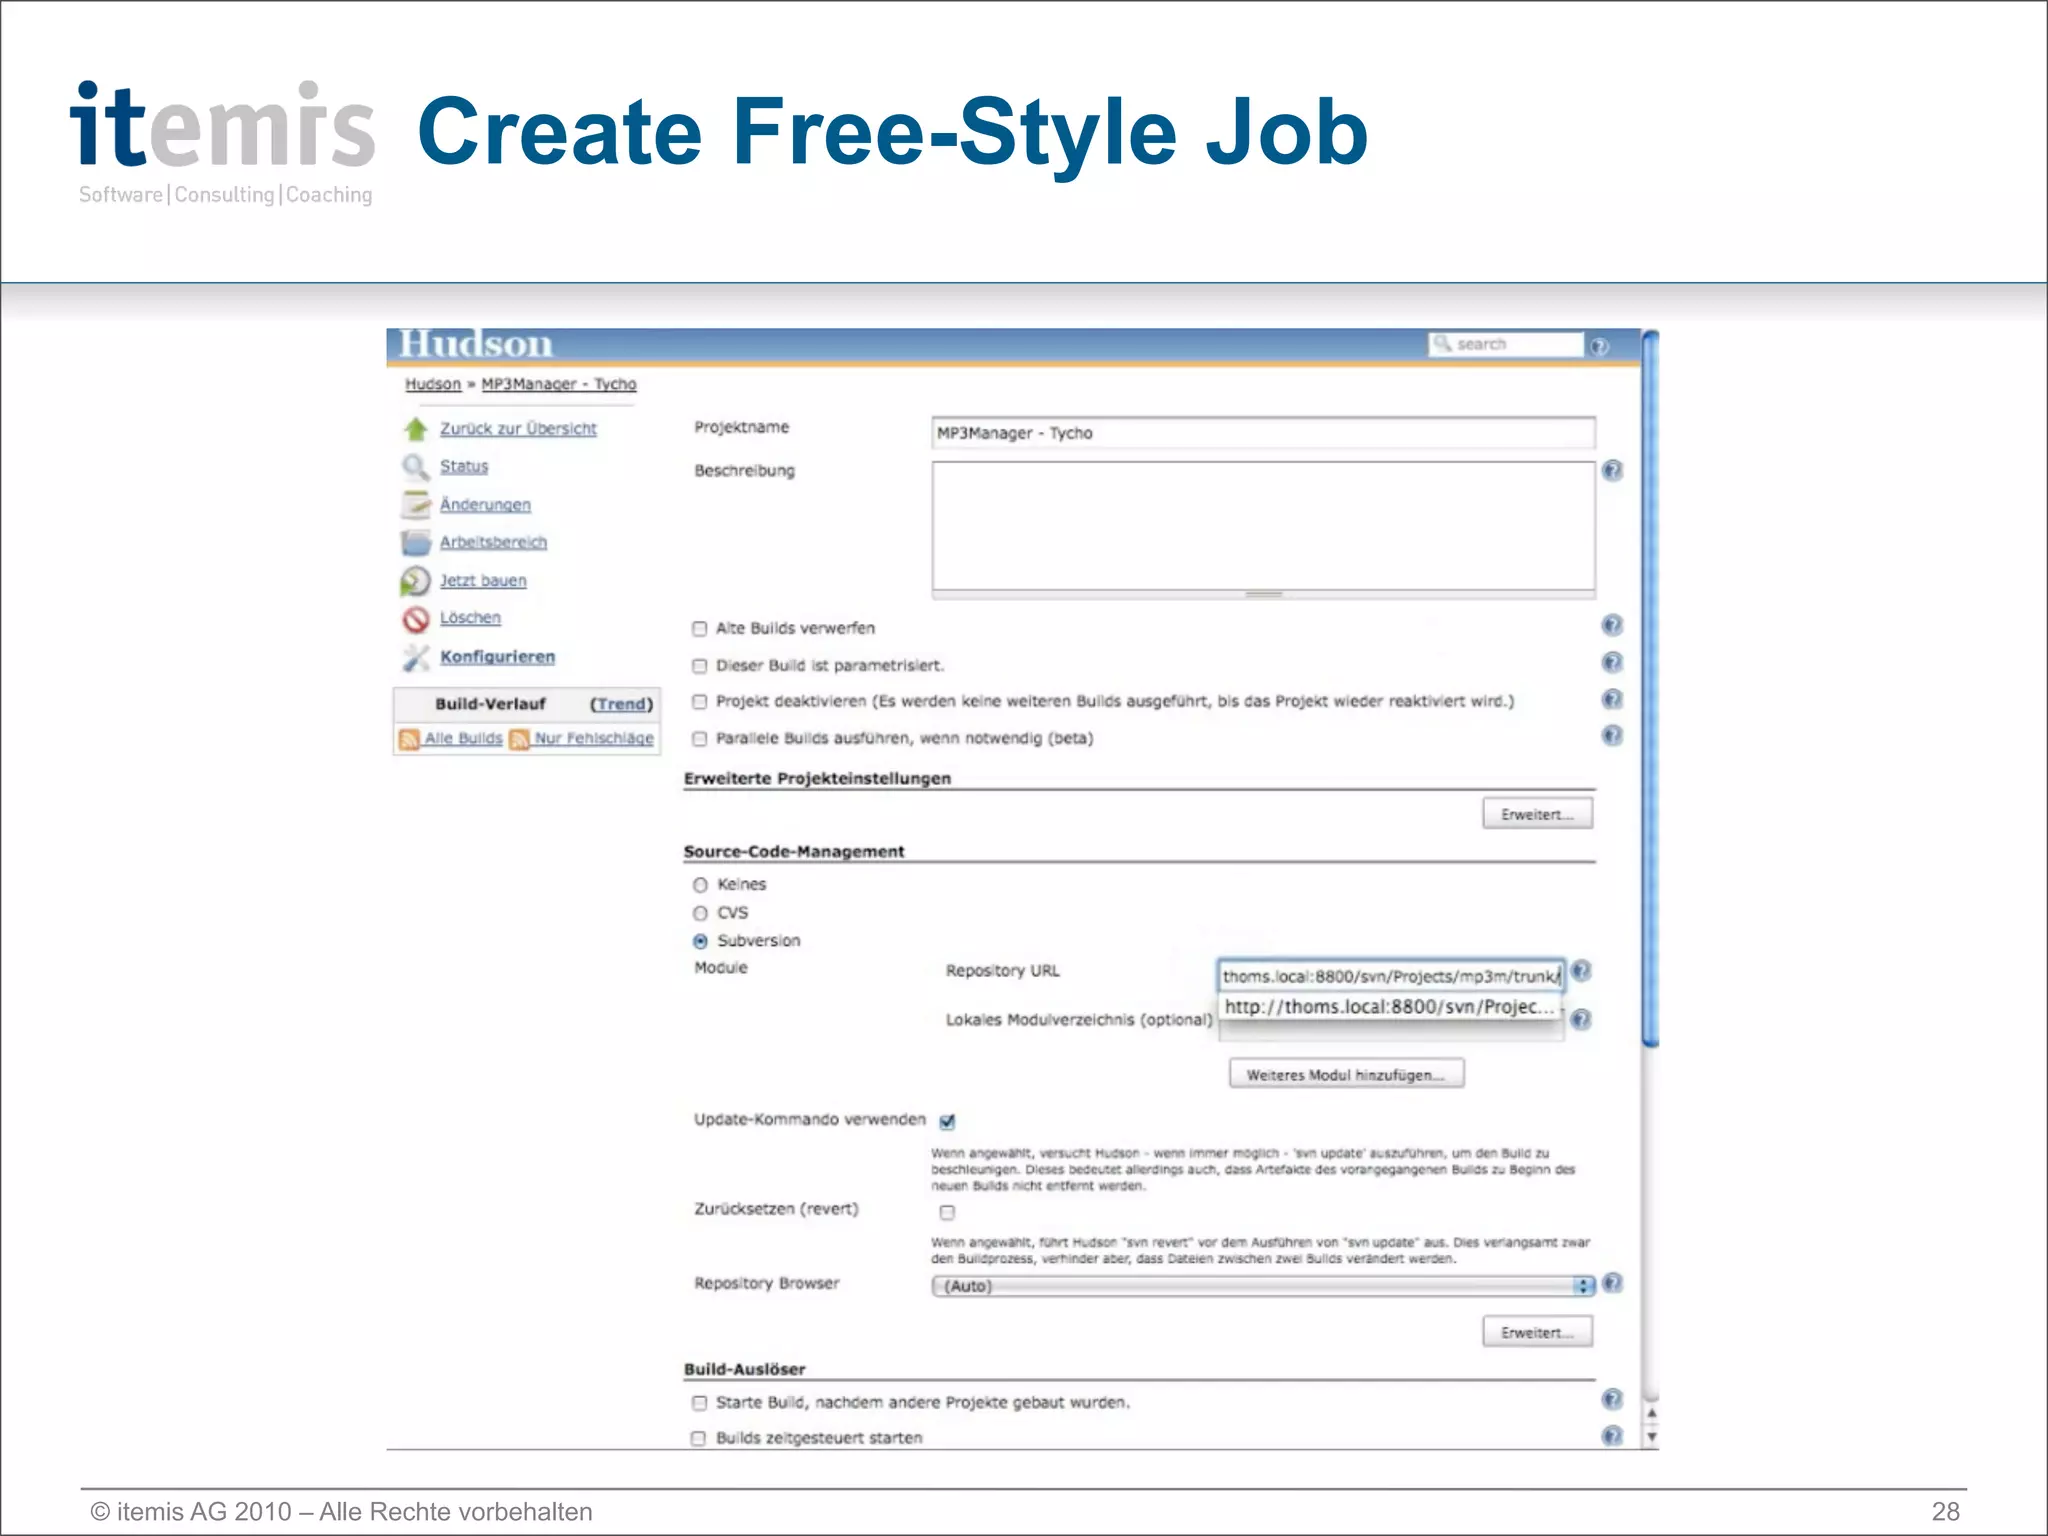The height and width of the screenshot is (1536, 2048).
Task: Open Arbeitsbereich link
Action: 493,543
